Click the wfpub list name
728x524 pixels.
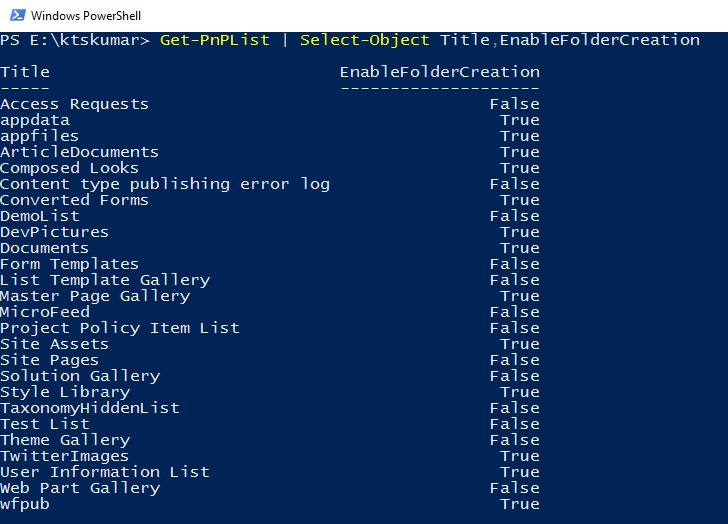tap(25, 505)
